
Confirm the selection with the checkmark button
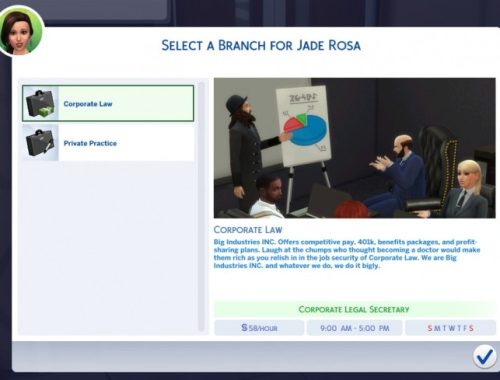[484, 357]
